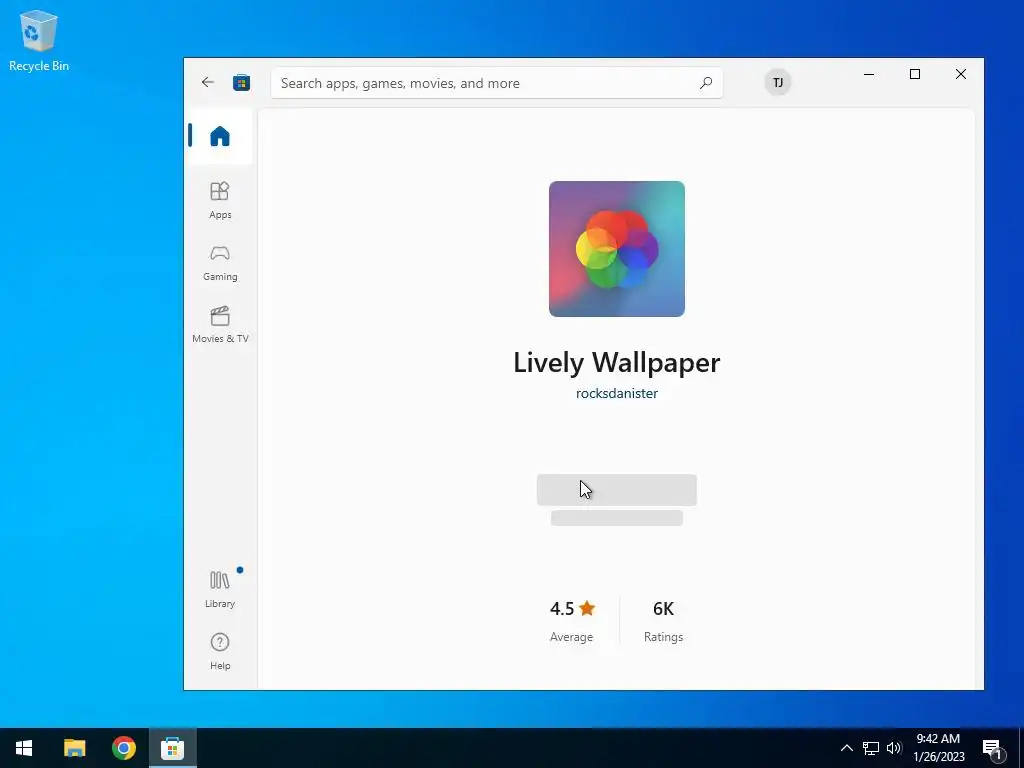This screenshot has width=1024, height=768.
Task: Open the volume tray icon
Action: click(894, 748)
